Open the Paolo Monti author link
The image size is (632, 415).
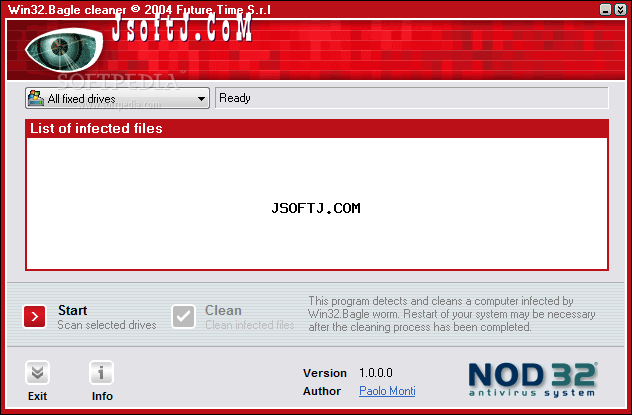pyautogui.click(x=387, y=391)
